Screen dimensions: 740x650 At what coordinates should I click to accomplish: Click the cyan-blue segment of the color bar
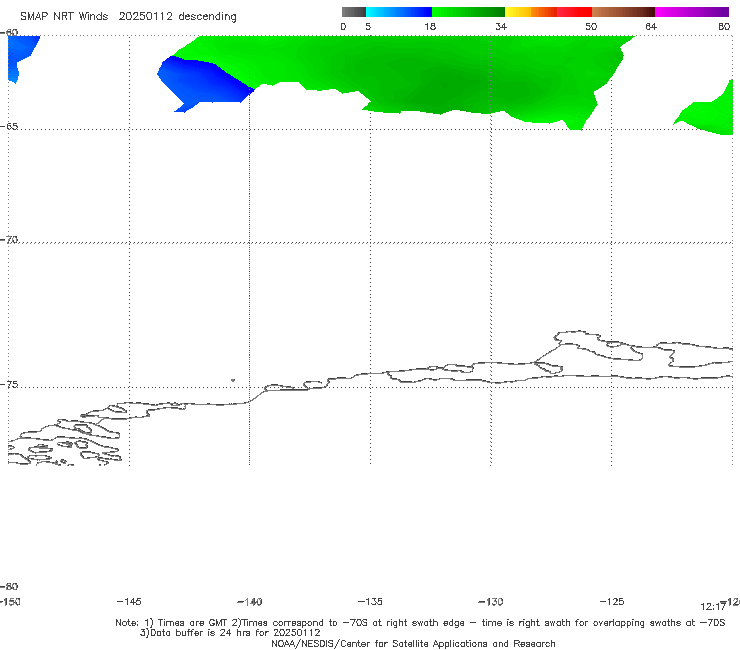tap(399, 12)
